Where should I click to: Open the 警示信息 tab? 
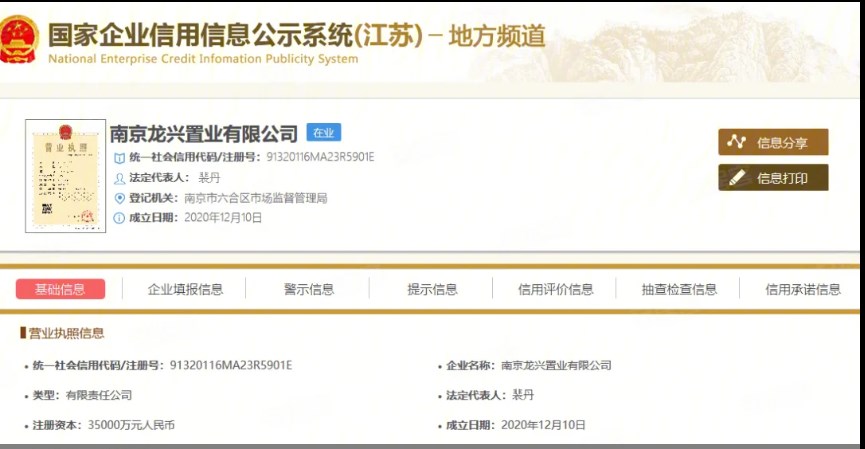click(x=309, y=289)
